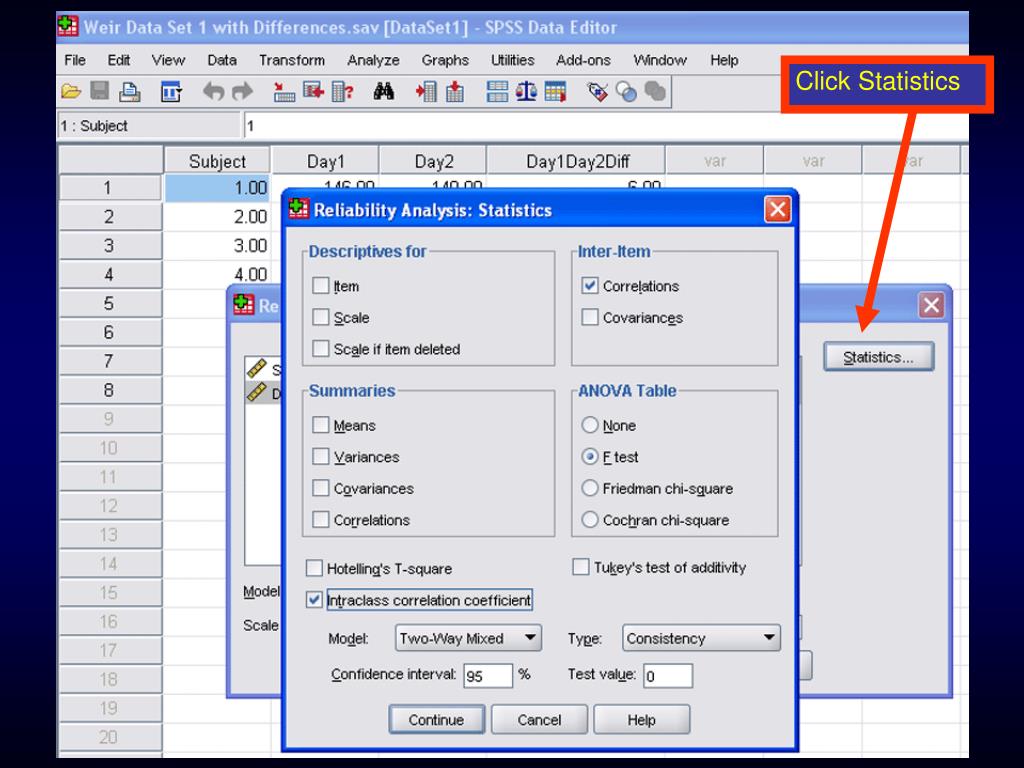Click the Insert Variable toolbar icon

(x=455, y=91)
